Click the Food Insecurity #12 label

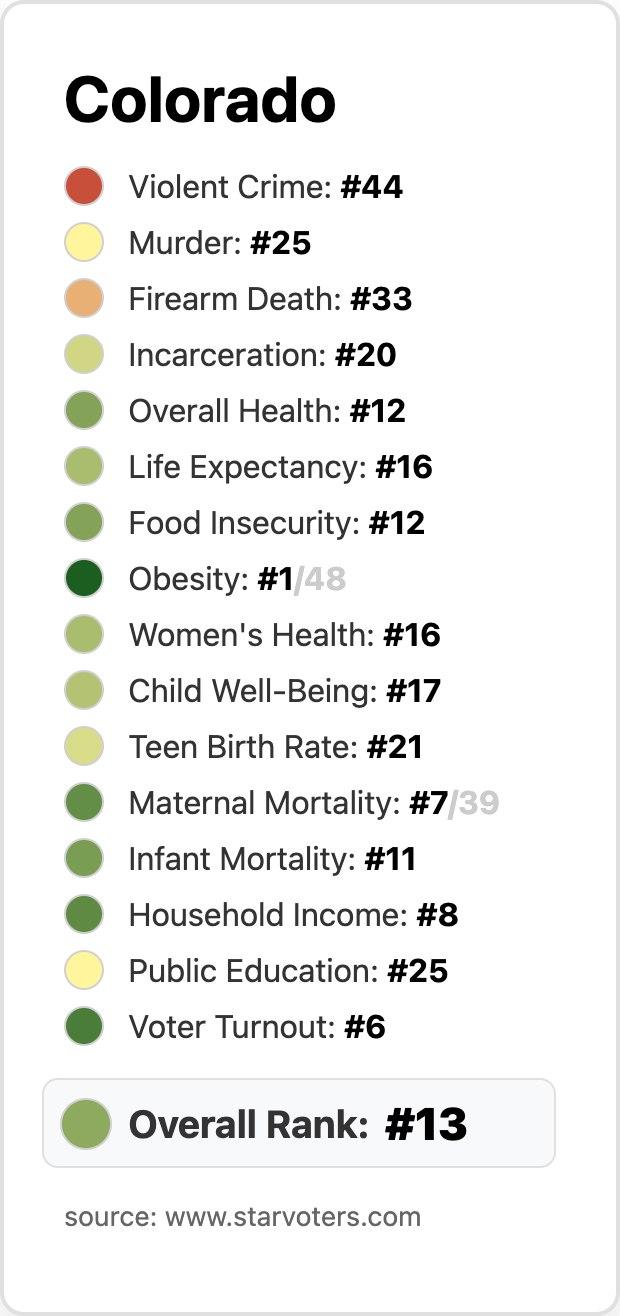[276, 523]
